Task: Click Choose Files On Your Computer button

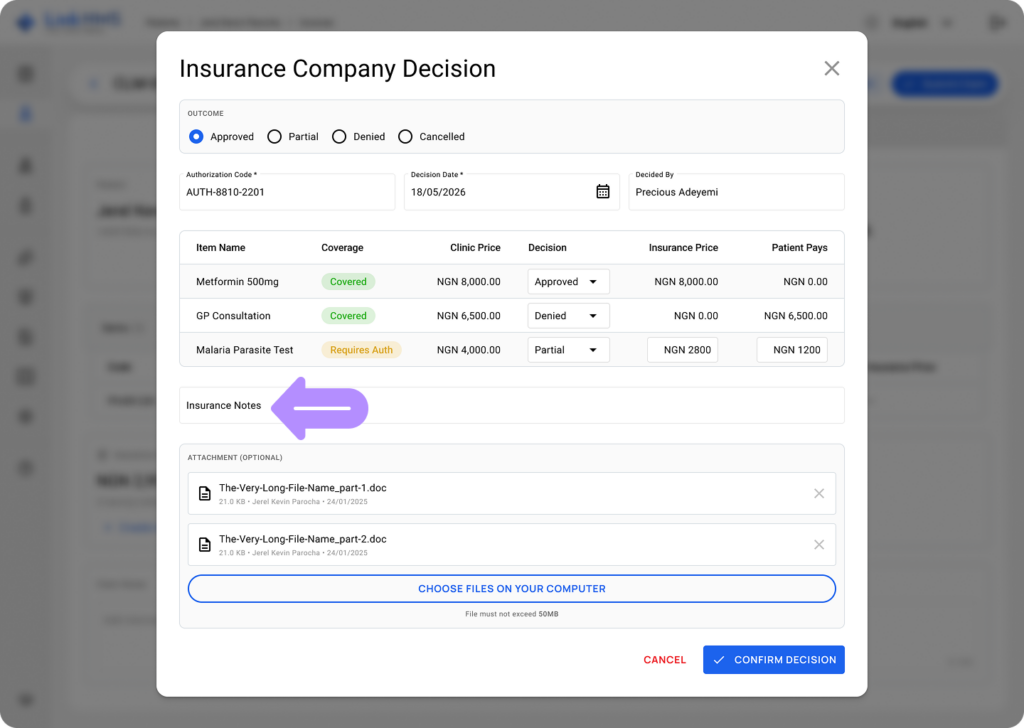Action: pyautogui.click(x=512, y=588)
